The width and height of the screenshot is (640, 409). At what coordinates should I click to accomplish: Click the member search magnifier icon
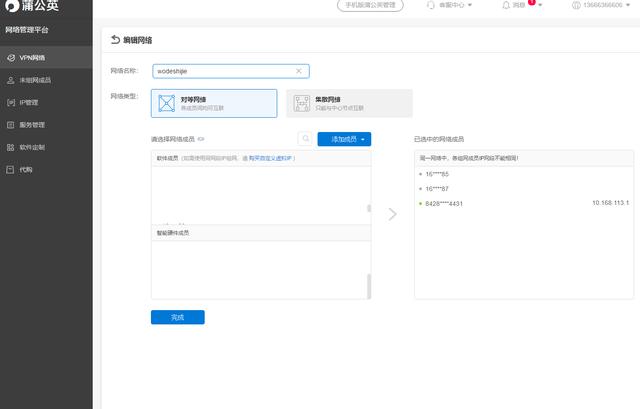tap(305, 139)
